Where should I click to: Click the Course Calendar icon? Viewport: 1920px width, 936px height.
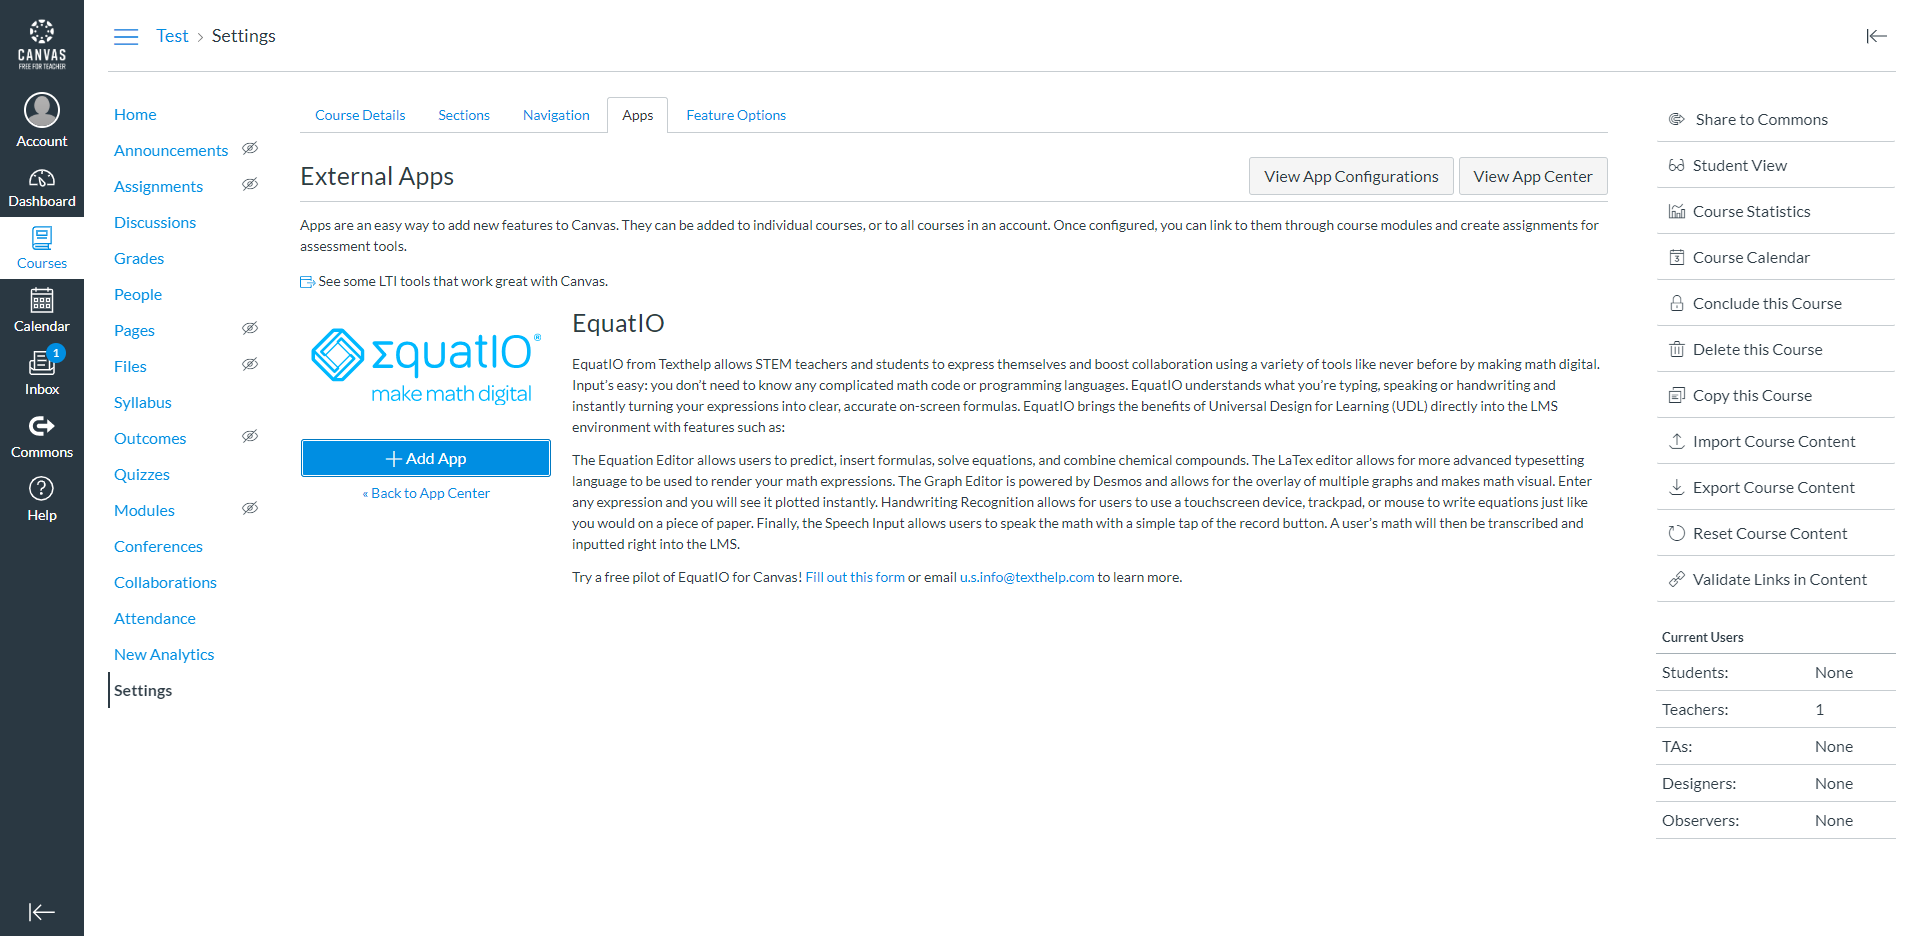[1677, 258]
